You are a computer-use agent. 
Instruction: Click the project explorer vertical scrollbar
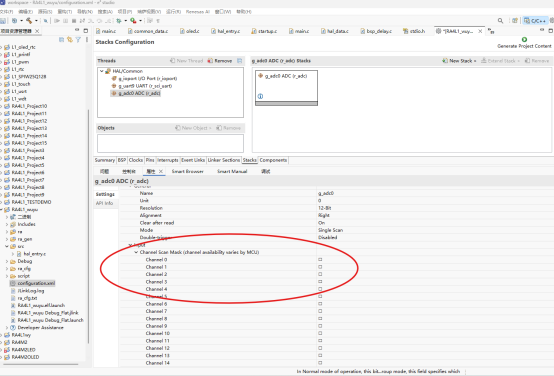[x=88, y=226]
